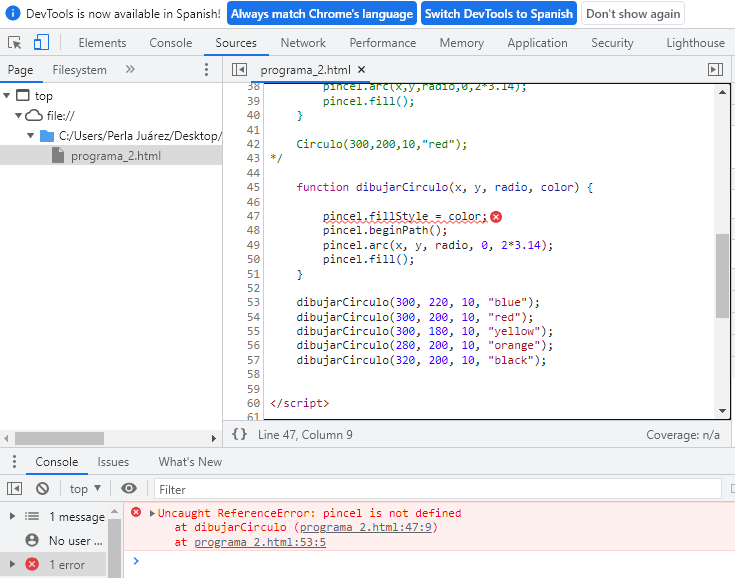Close the programa_2.html editor tab
This screenshot has height=578, width=735.
click(x=361, y=69)
